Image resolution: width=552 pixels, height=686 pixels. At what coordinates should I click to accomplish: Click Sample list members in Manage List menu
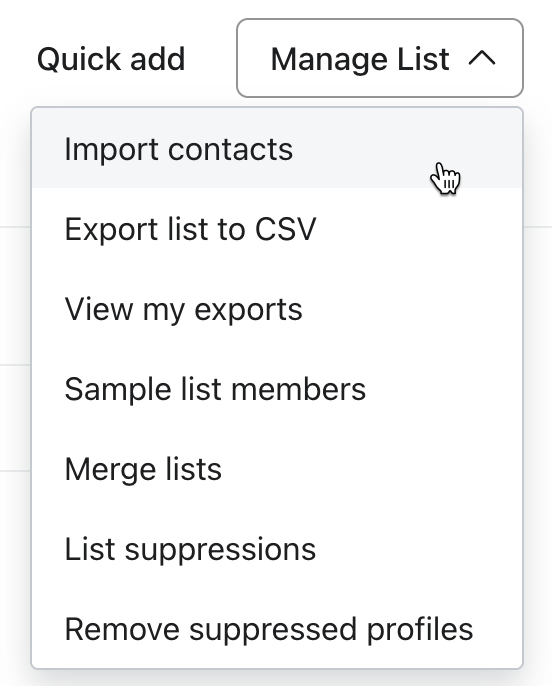pos(277,389)
